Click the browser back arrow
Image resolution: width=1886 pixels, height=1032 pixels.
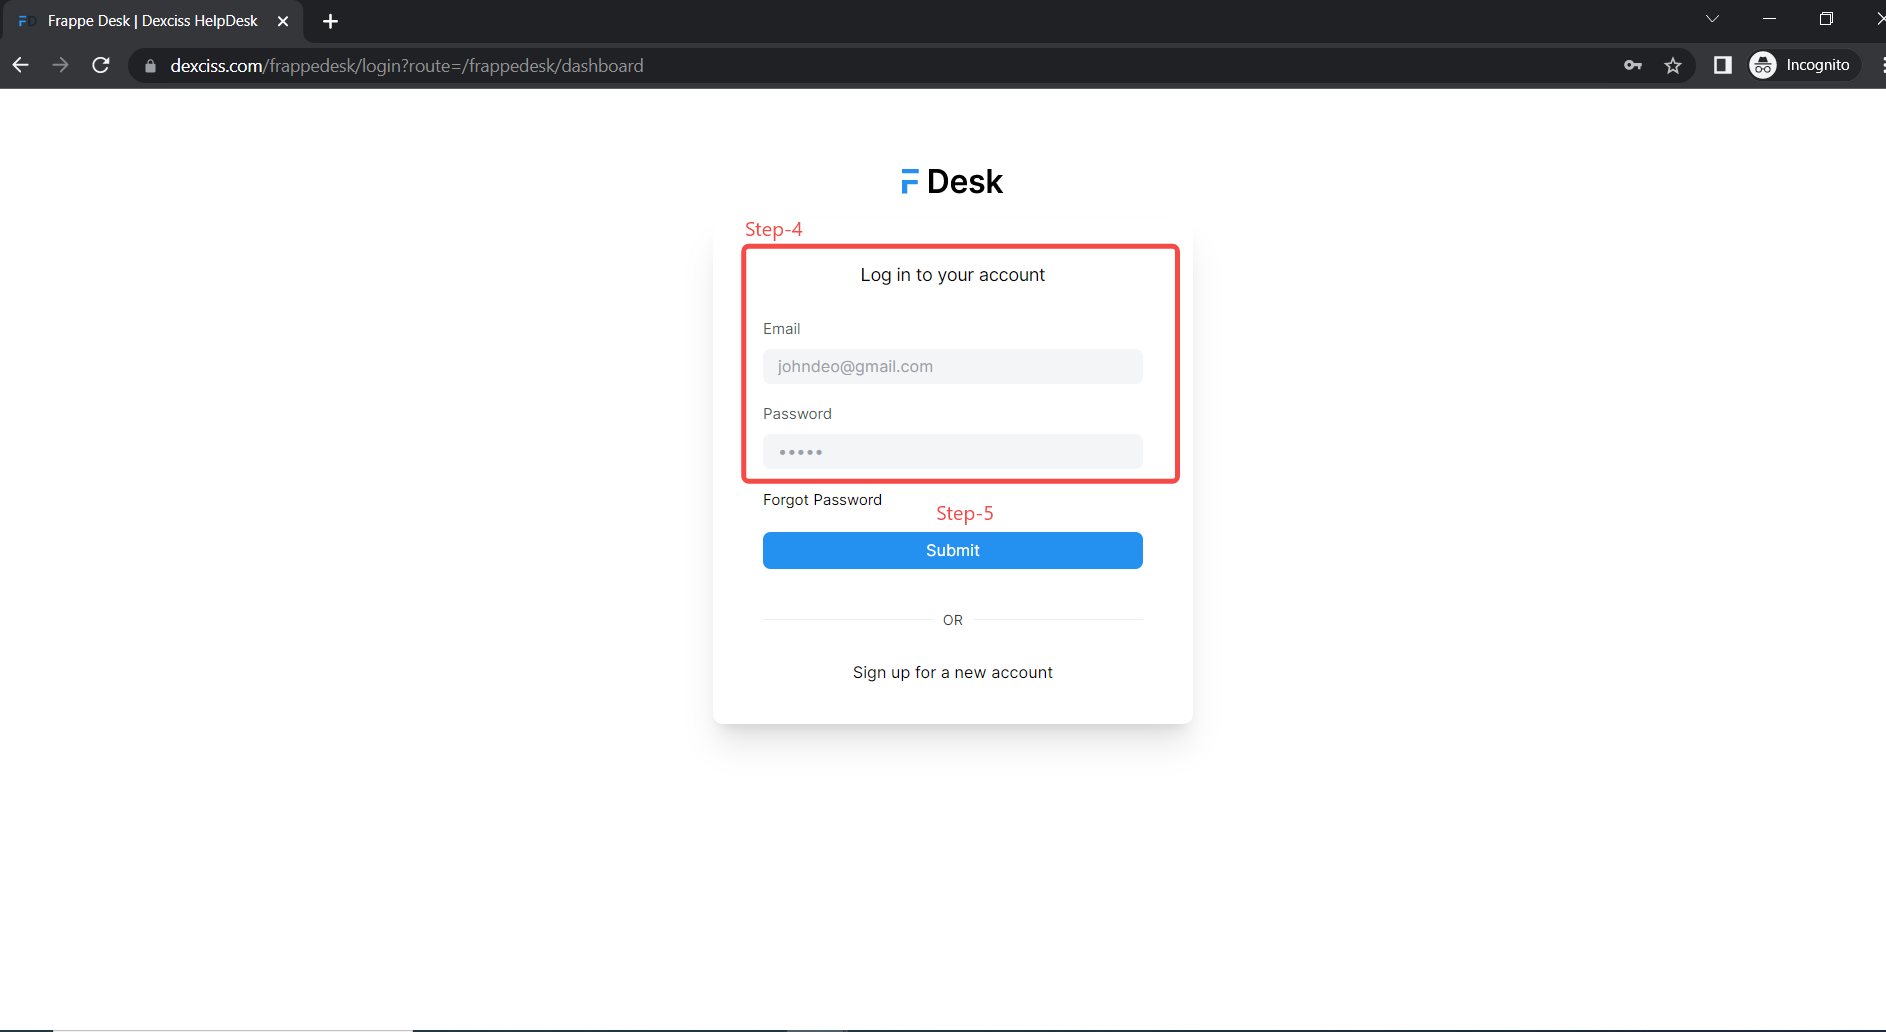[x=21, y=65]
